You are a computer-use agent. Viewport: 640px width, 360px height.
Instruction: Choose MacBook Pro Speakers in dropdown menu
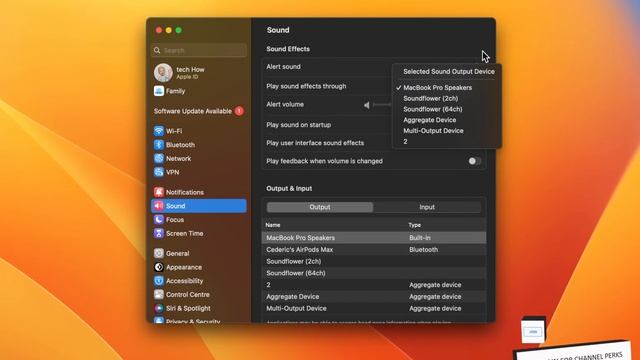click(437, 87)
